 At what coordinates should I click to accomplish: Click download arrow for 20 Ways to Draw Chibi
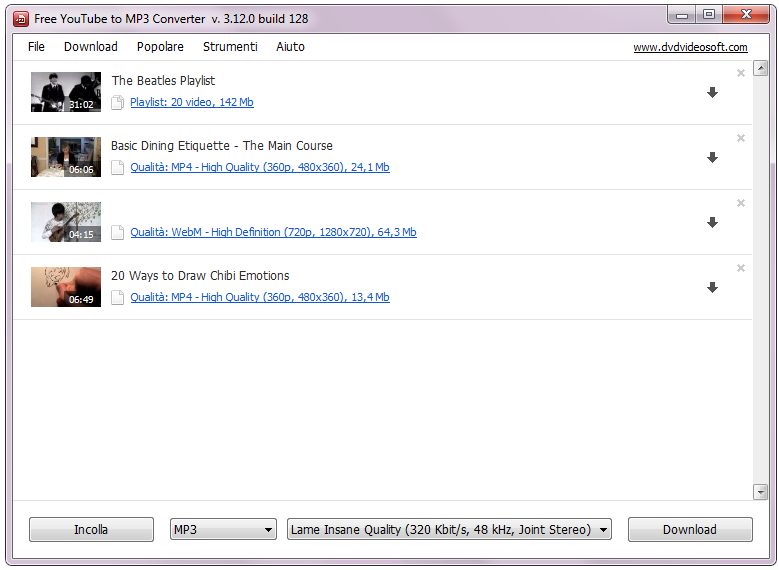click(712, 288)
